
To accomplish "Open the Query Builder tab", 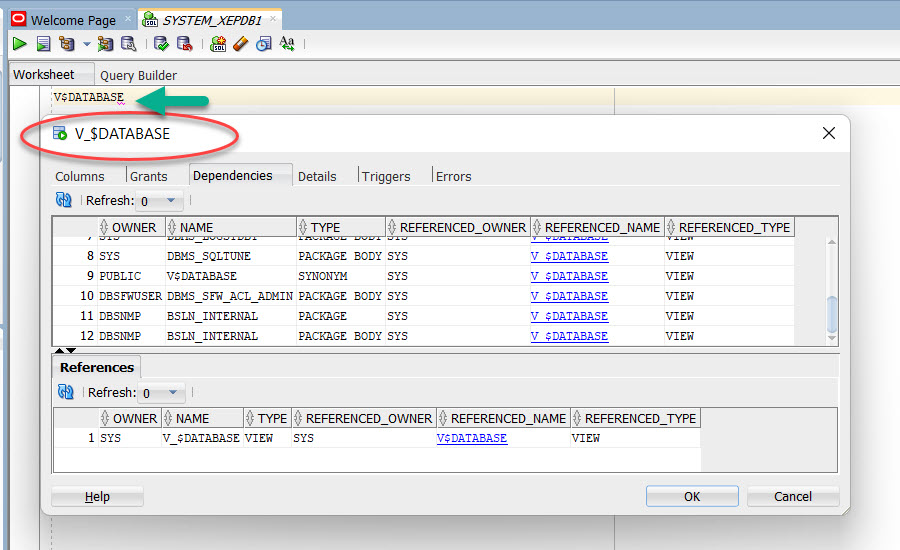I will (x=138, y=75).
